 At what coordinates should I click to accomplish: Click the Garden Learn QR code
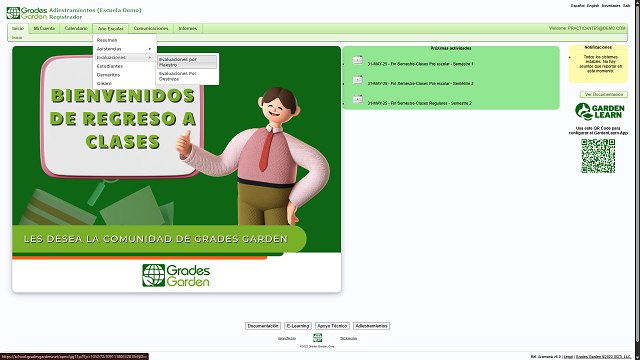(598, 156)
